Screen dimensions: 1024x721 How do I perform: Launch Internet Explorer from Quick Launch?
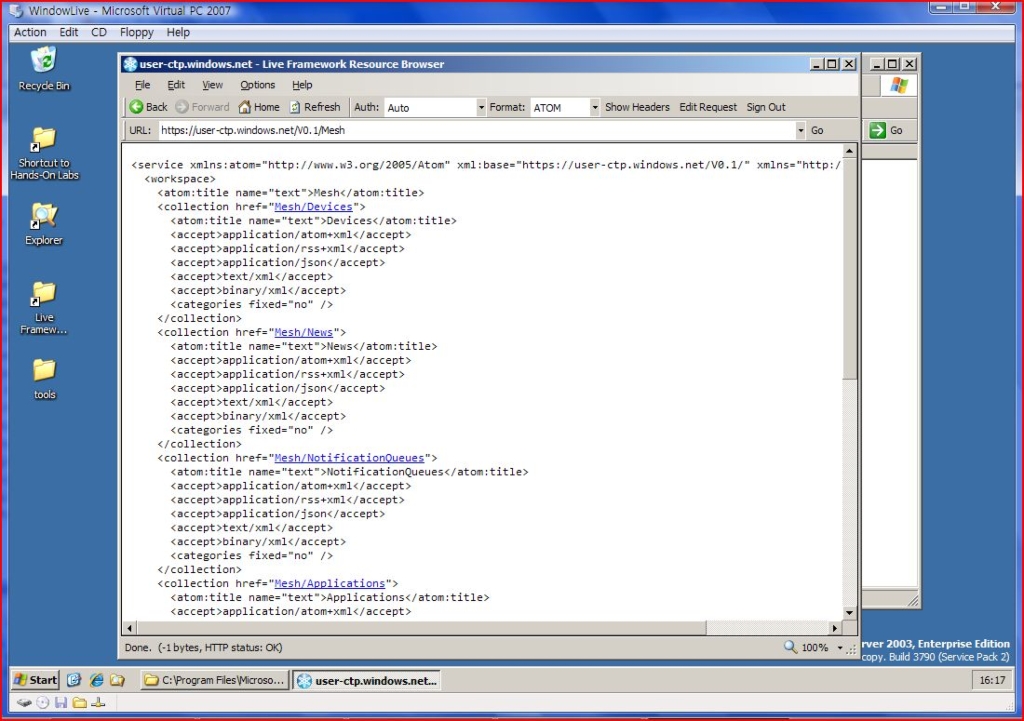(96, 680)
